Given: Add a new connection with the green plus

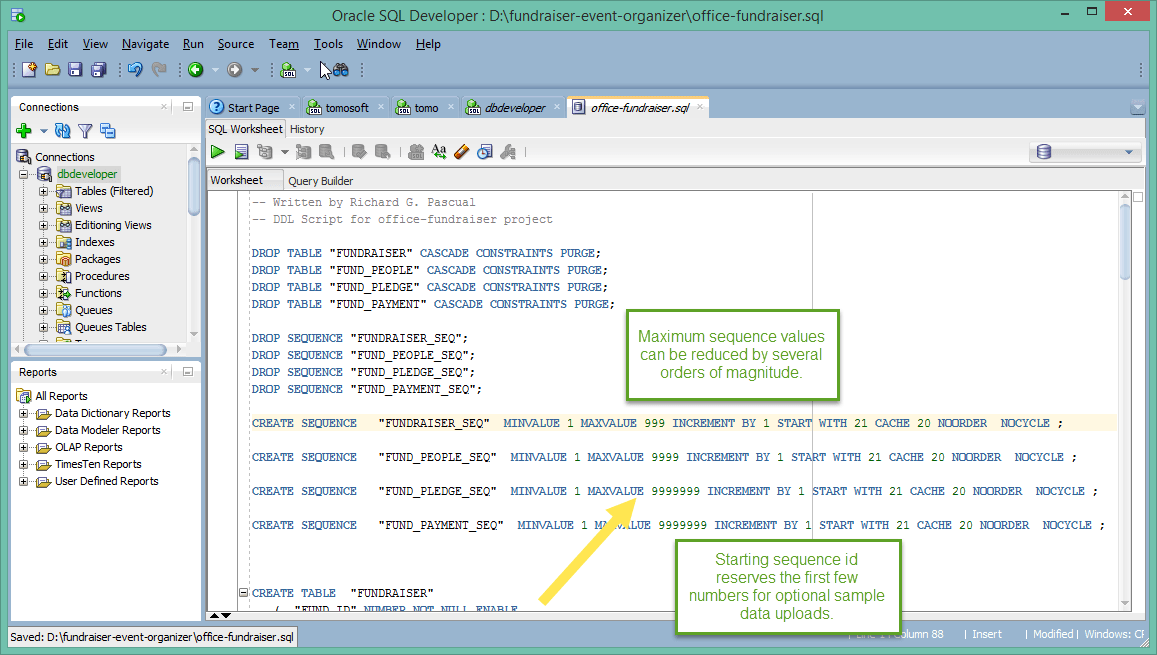Looking at the screenshot, I should [x=24, y=131].
